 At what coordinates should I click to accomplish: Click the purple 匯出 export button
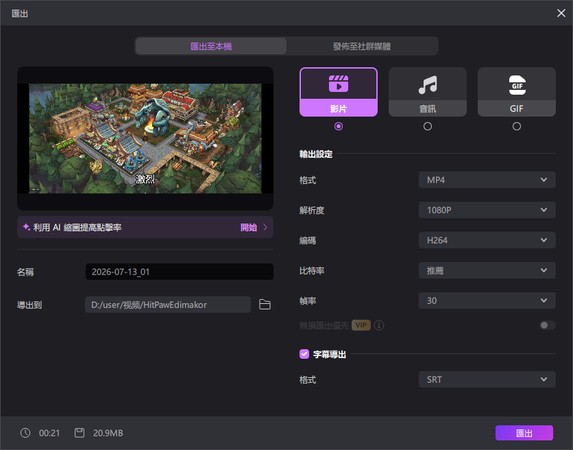click(524, 433)
